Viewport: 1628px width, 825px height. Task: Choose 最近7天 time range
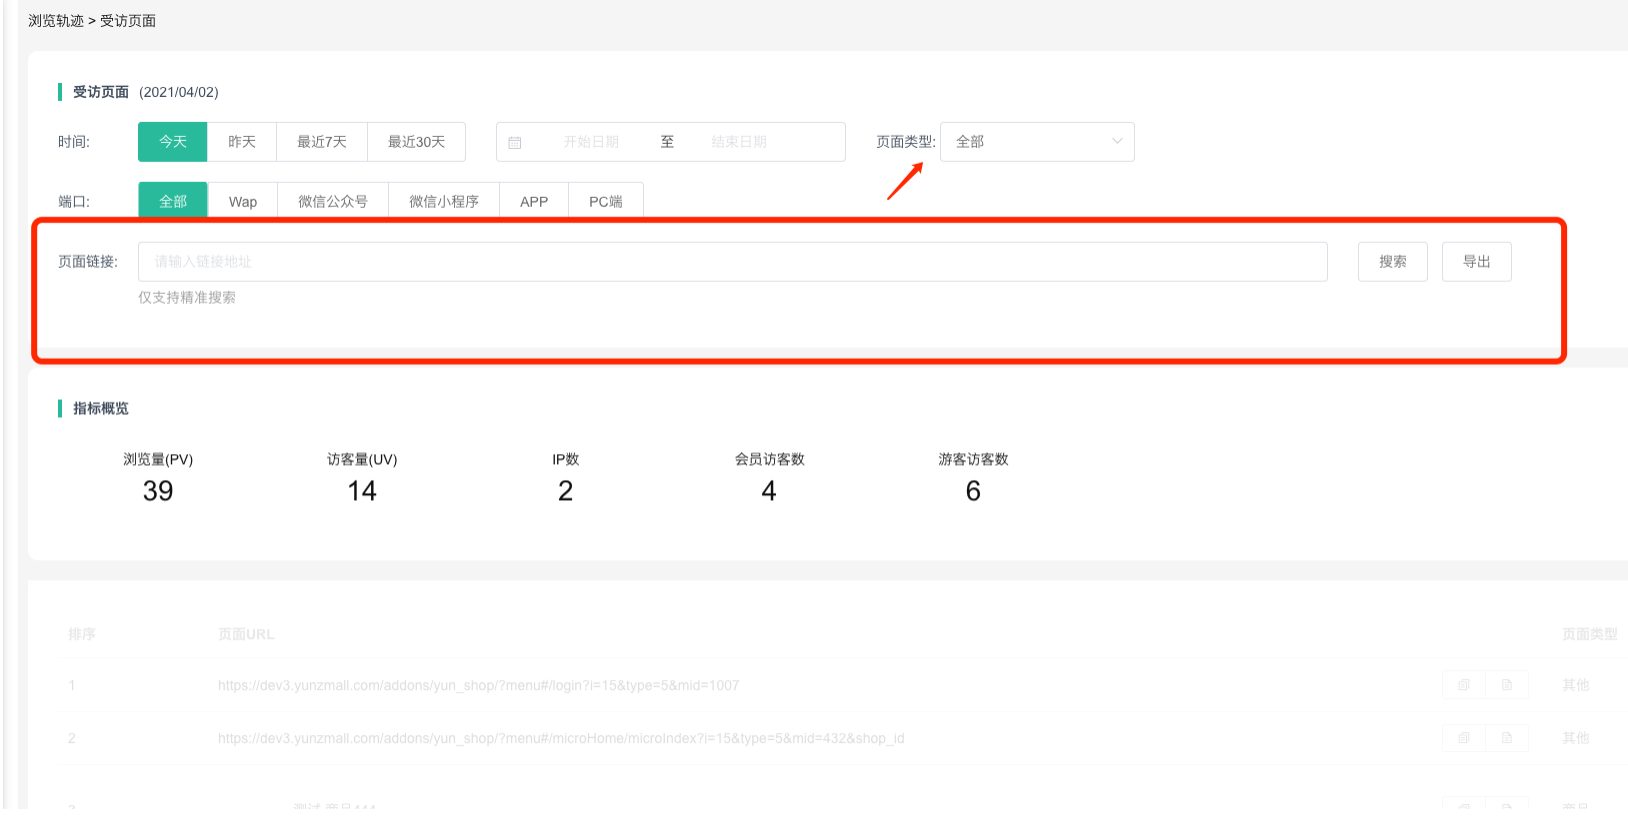[x=322, y=142]
